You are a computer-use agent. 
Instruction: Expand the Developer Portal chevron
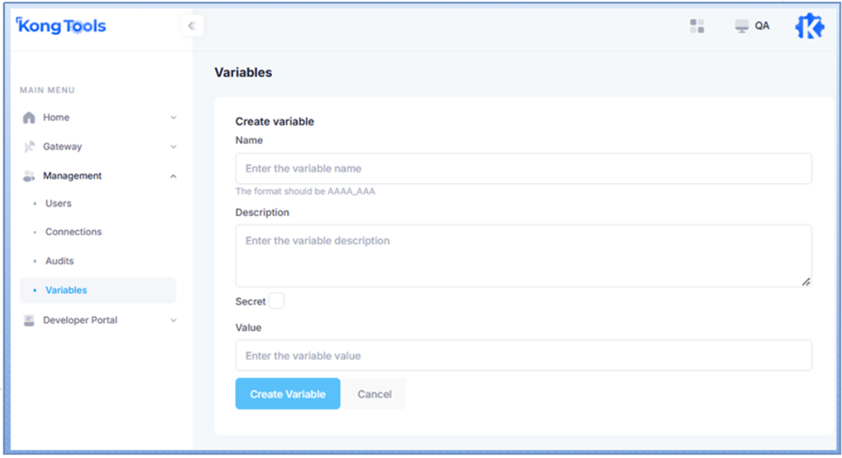pos(173,321)
